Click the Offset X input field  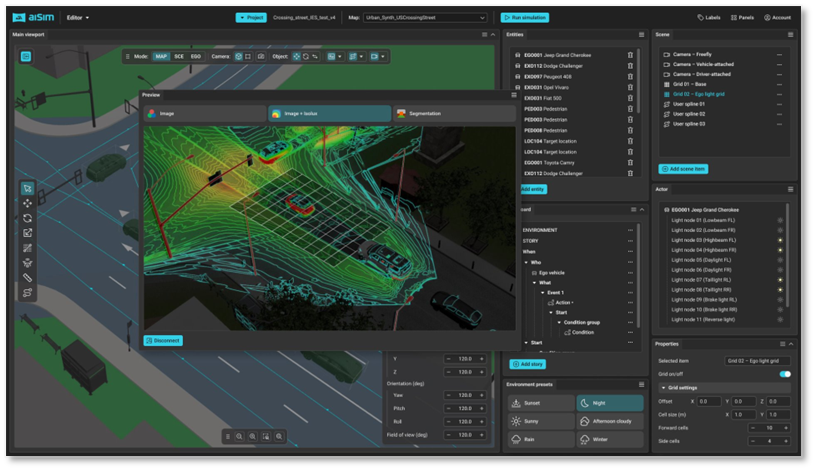pos(709,402)
